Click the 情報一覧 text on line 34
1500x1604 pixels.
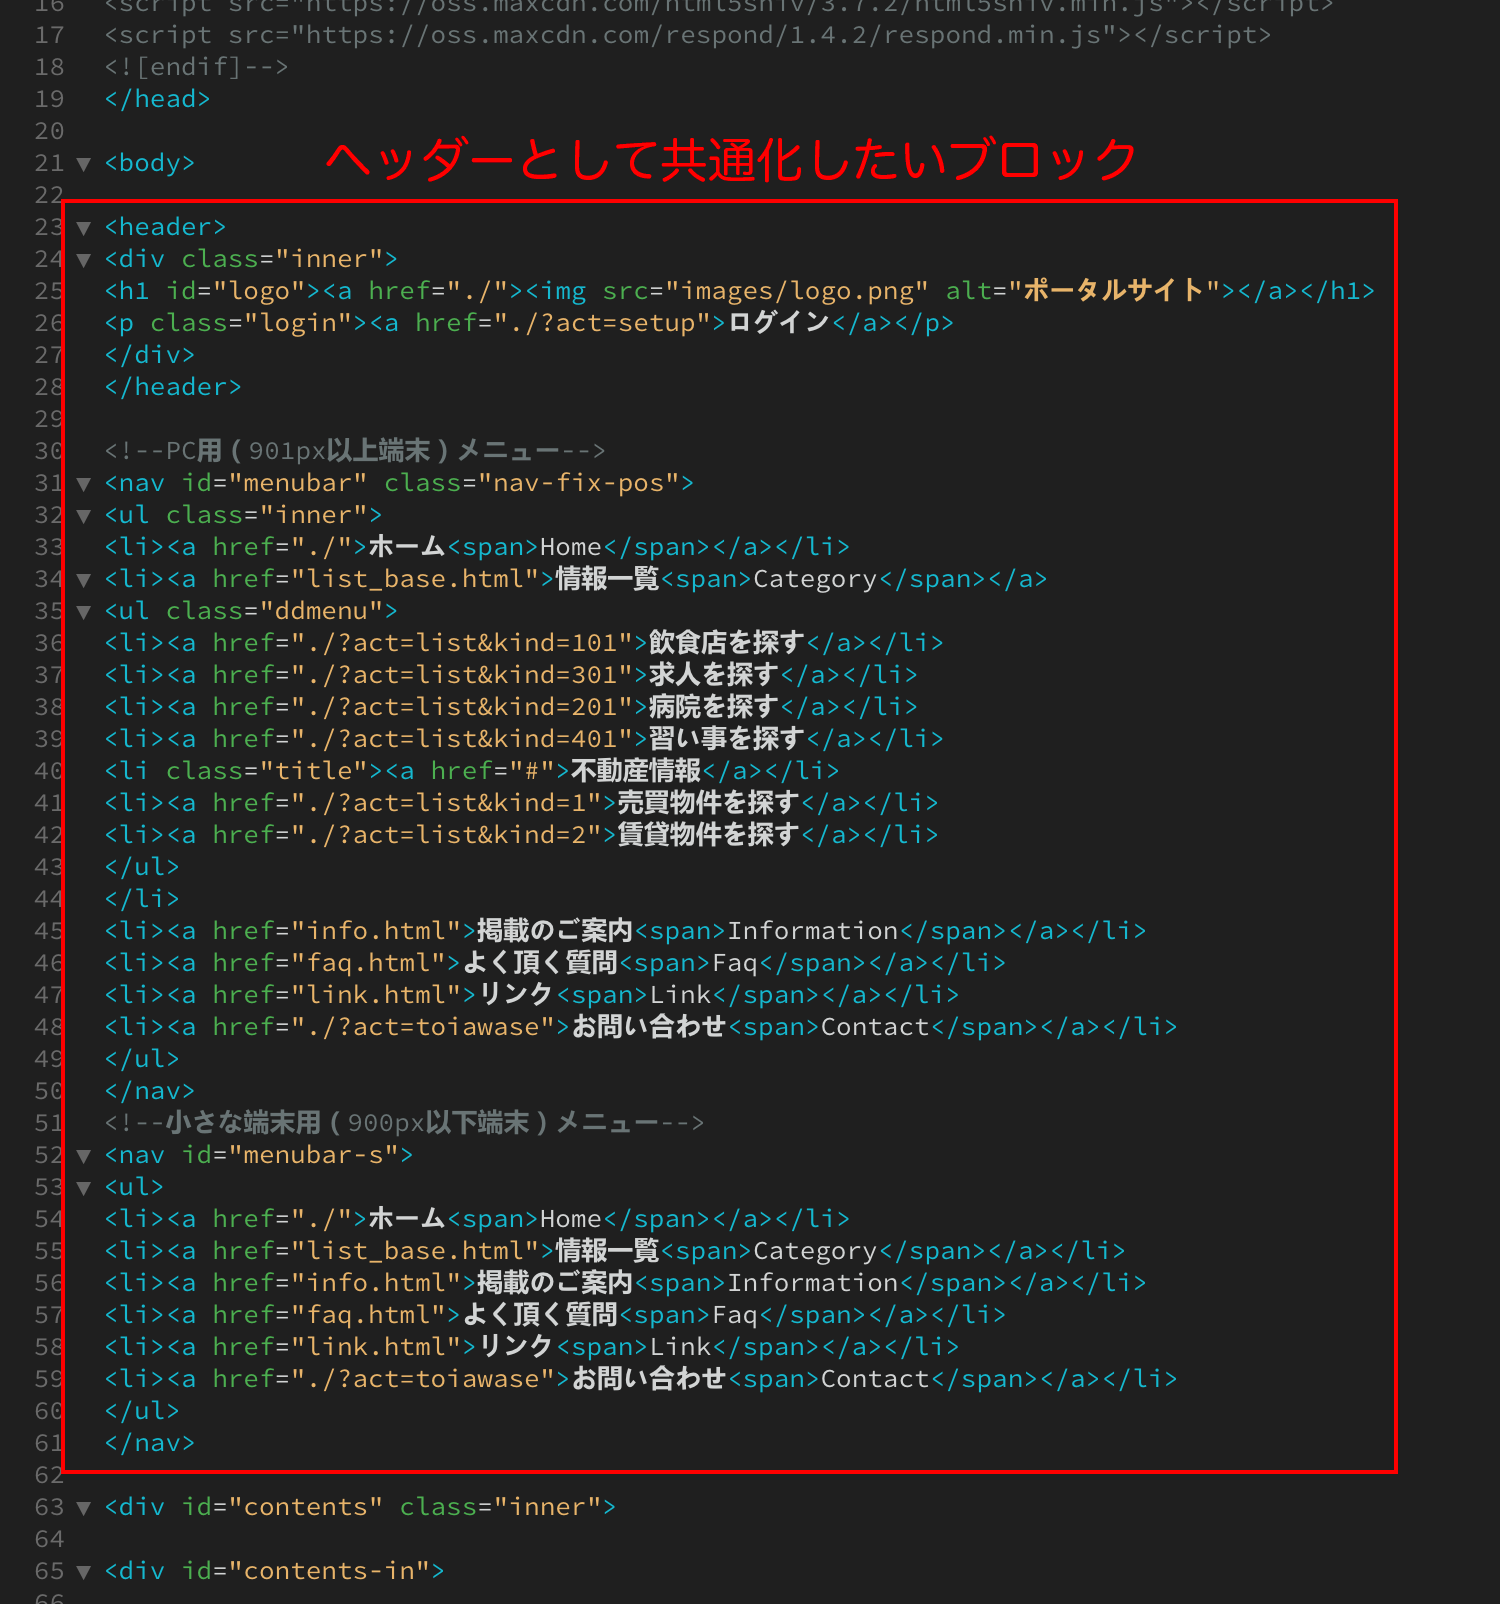(x=607, y=579)
